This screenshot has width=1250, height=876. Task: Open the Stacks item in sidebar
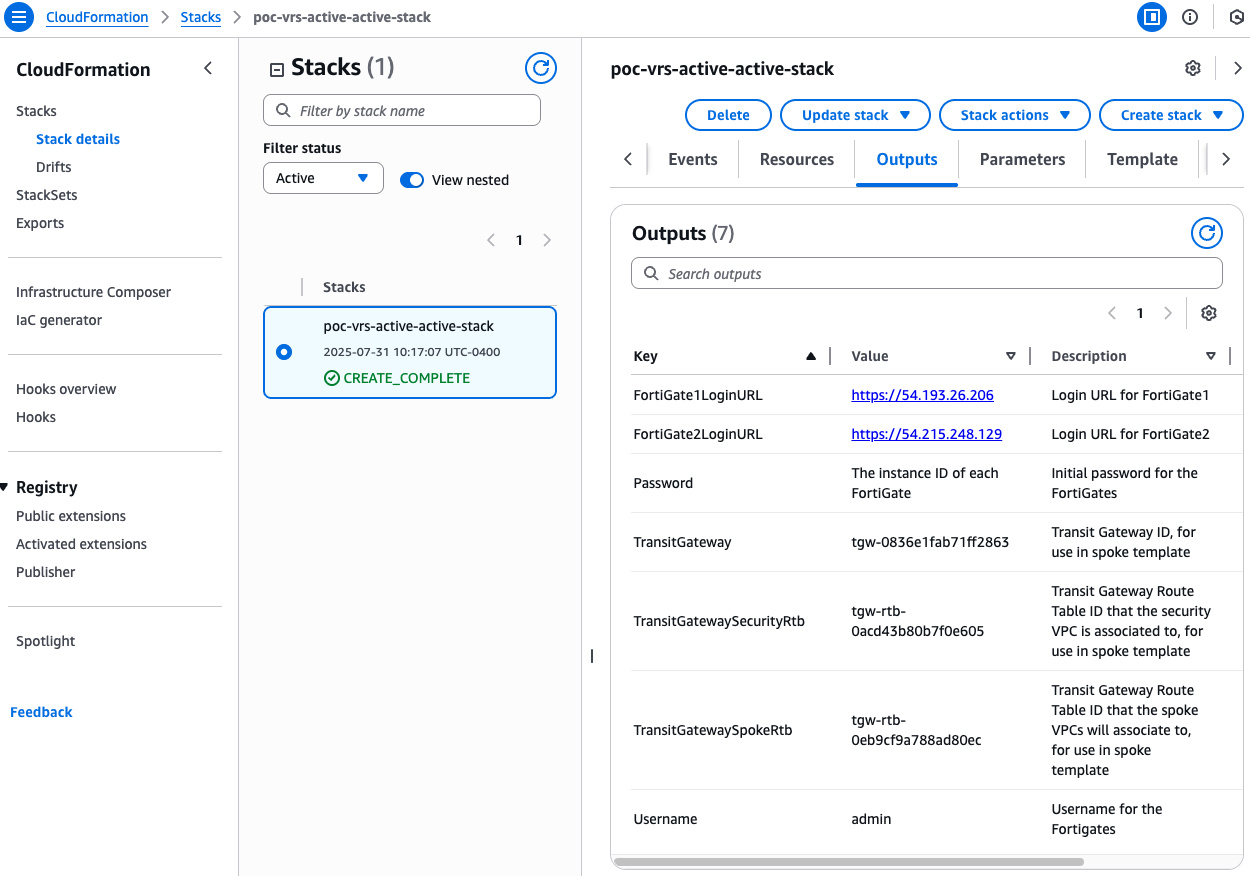[36, 111]
